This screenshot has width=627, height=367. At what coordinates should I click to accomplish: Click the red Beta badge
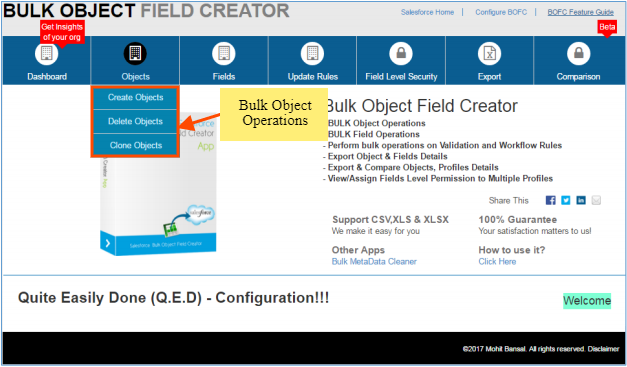(x=607, y=27)
